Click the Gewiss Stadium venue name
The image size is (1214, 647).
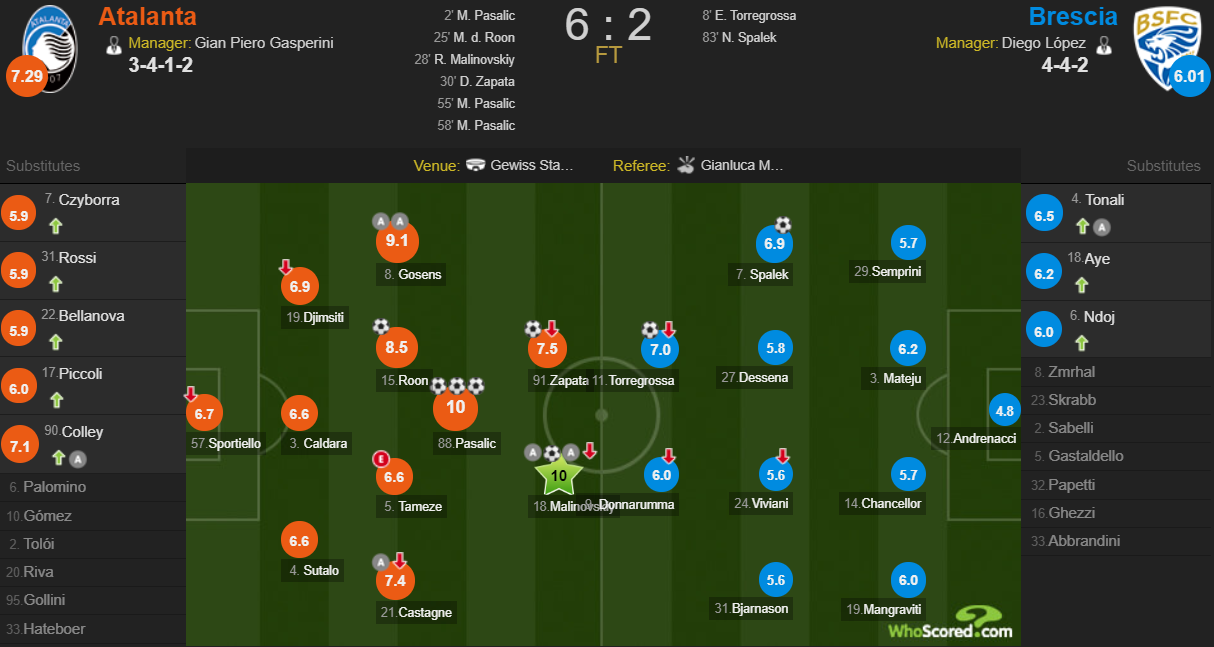pyautogui.click(x=532, y=166)
